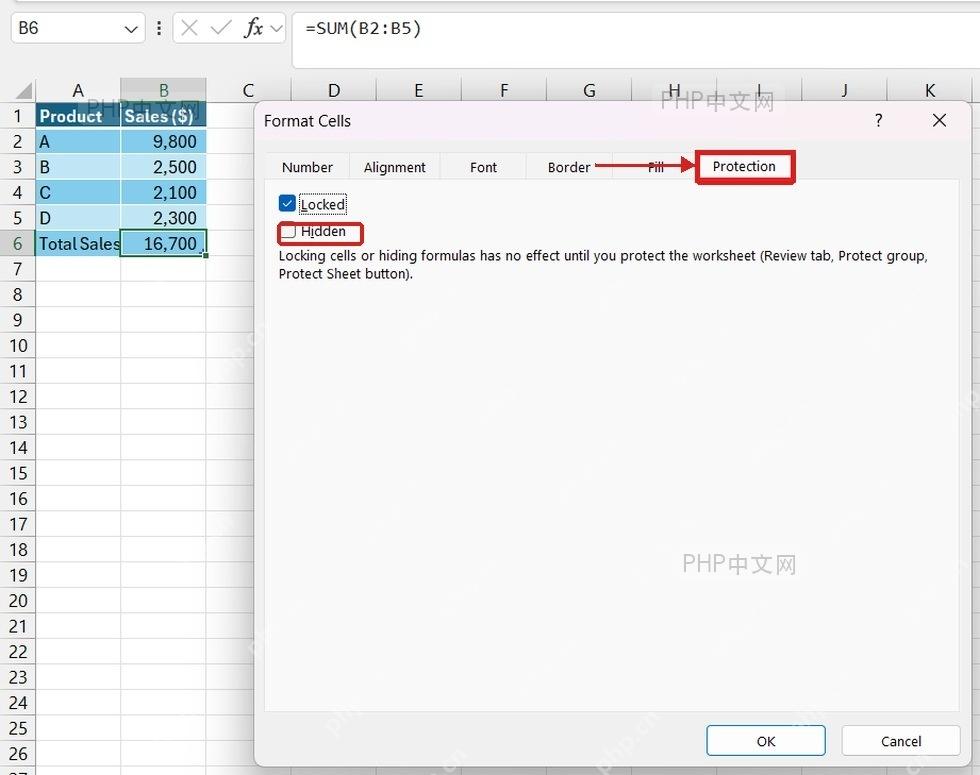Click the Cancel button
980x775 pixels.
click(901, 741)
